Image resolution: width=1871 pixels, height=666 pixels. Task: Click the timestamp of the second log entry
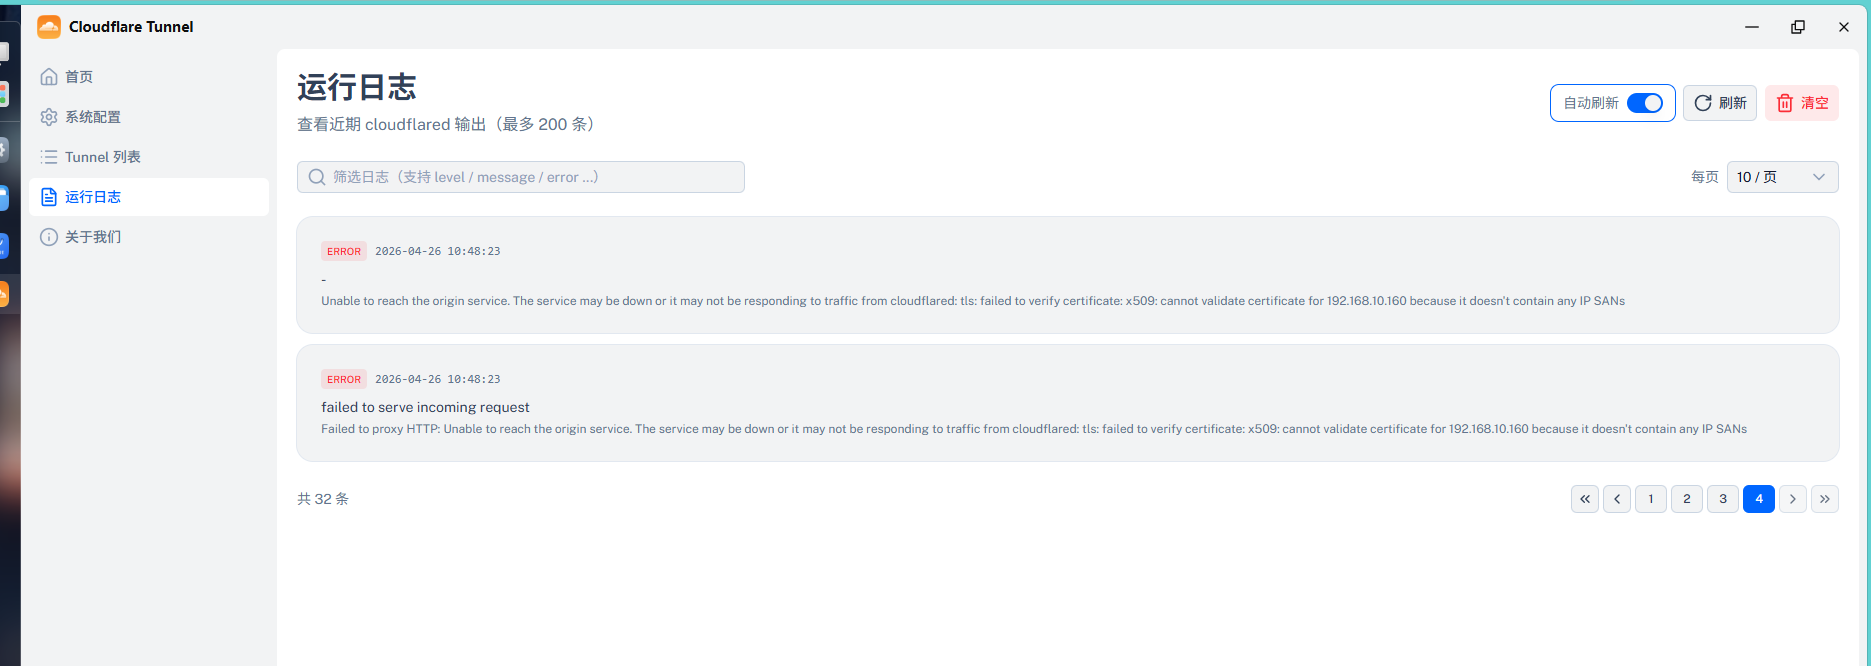(x=438, y=379)
